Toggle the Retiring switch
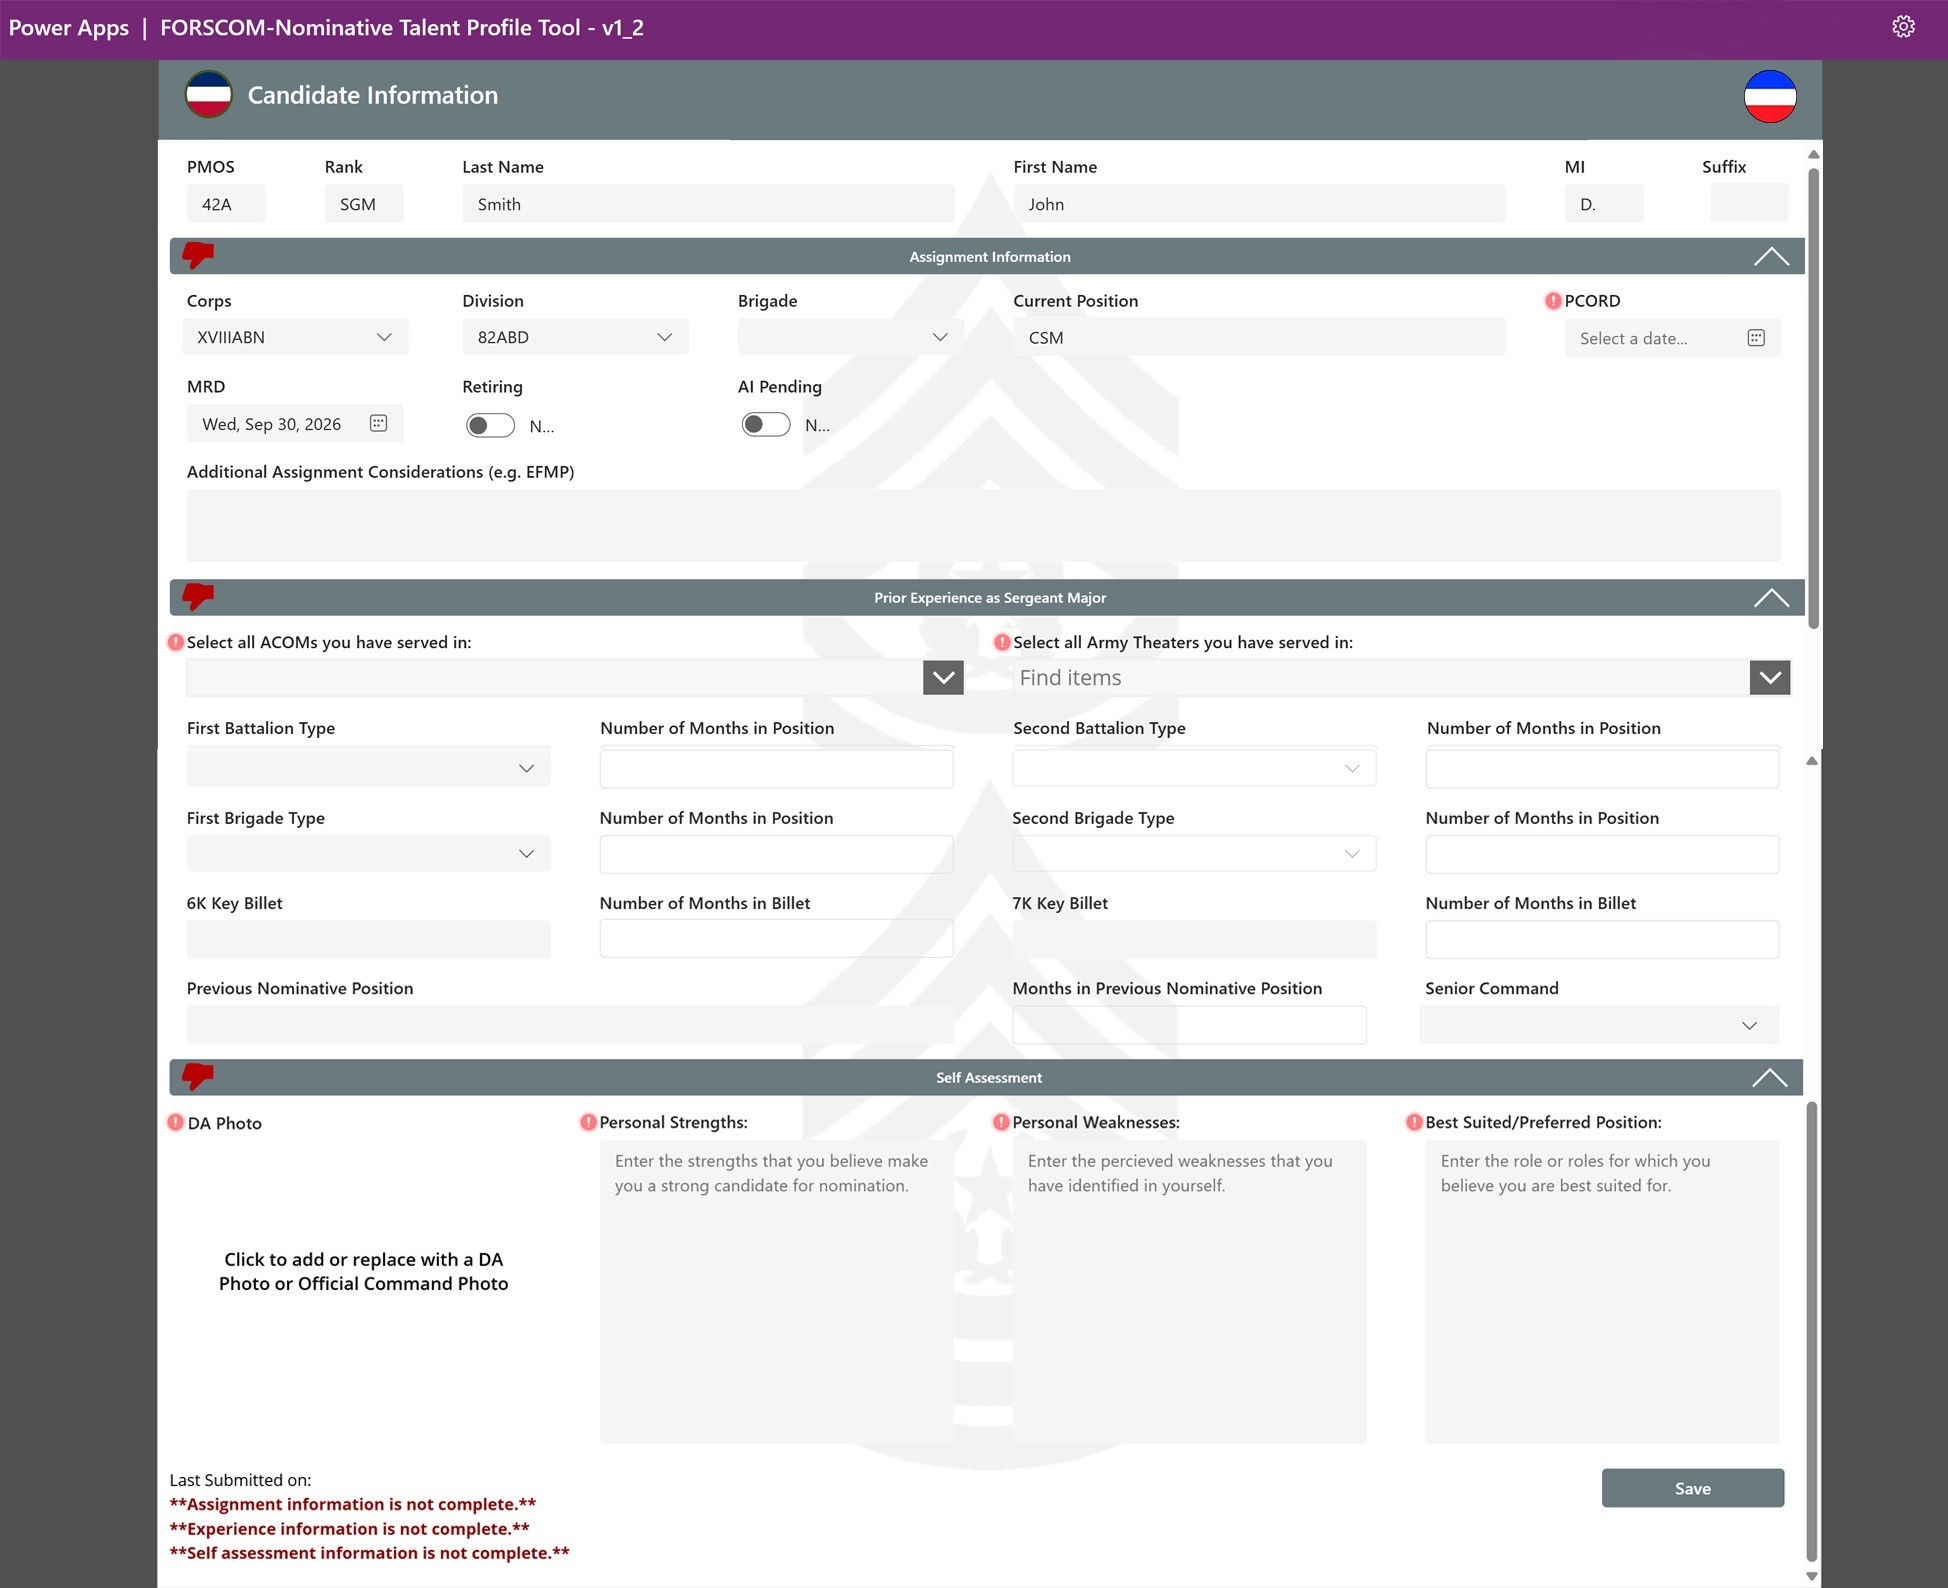Image resolution: width=1948 pixels, height=1588 pixels. pyautogui.click(x=490, y=425)
